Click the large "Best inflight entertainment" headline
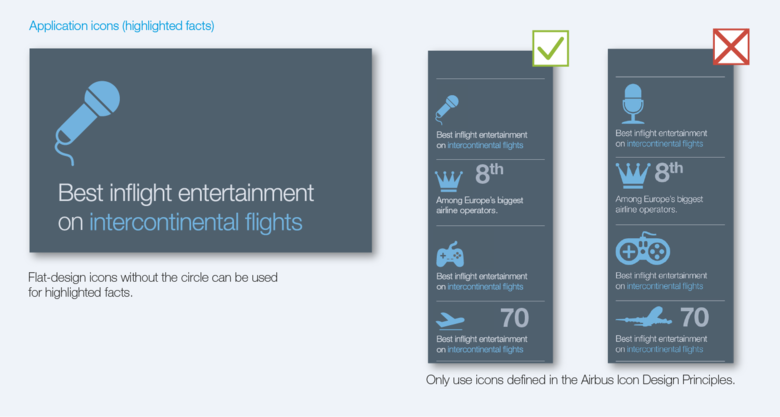The width and height of the screenshot is (780, 417). pos(186,191)
